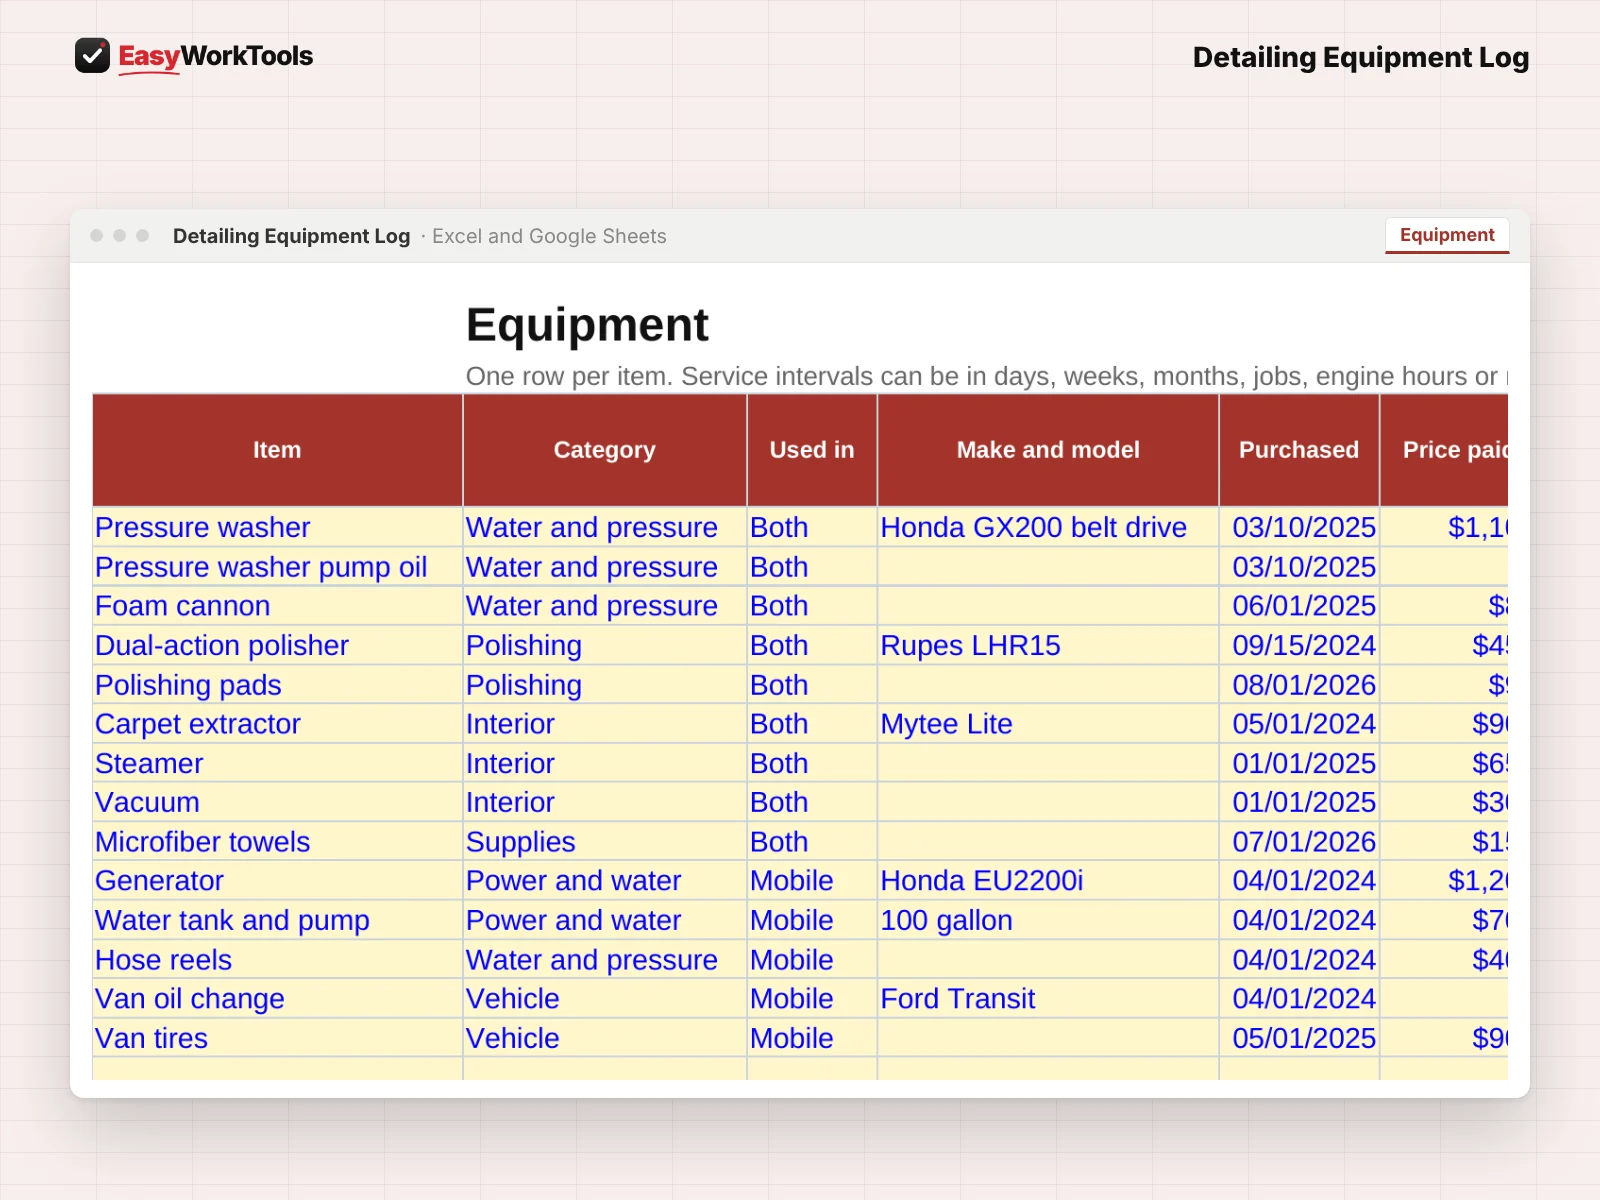Image resolution: width=1600 pixels, height=1200 pixels.
Task: Click the EasyWorkTools checkmark logo icon
Action: pos(92,56)
